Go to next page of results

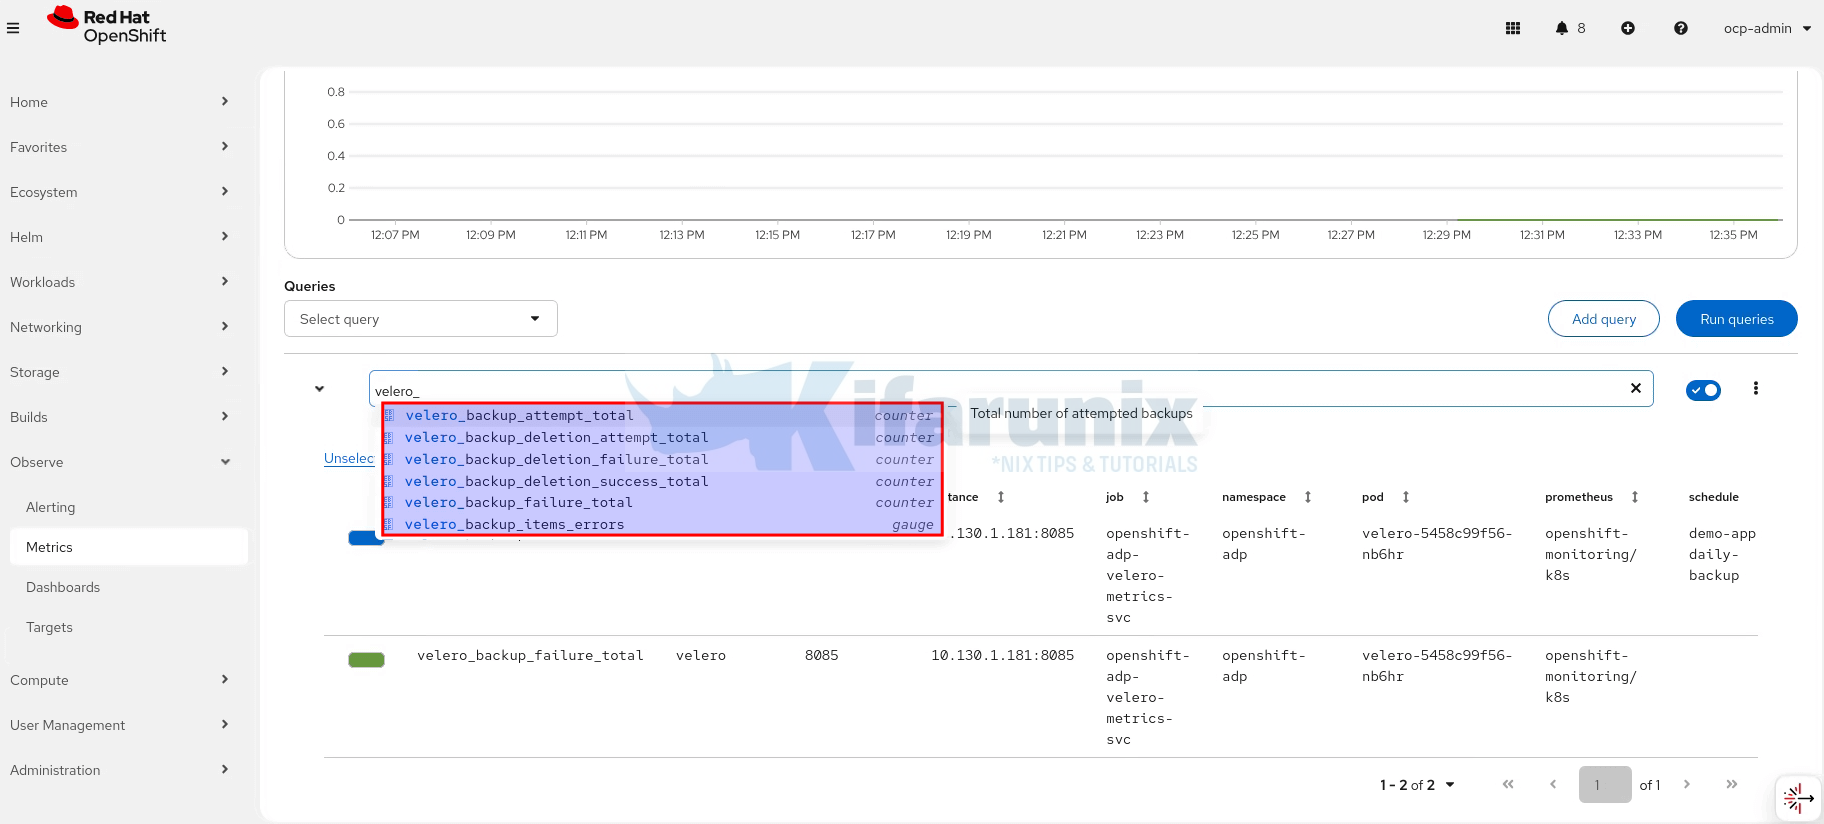1687,784
